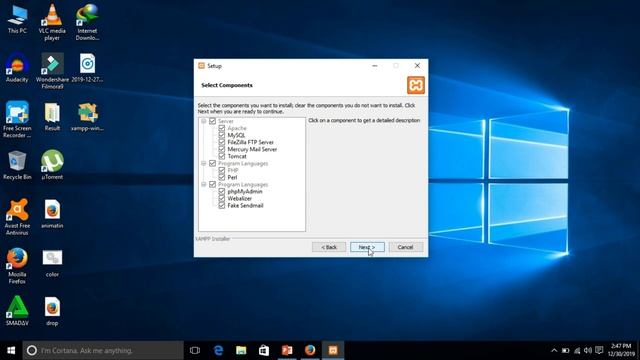Uncheck the MySQL component
The height and width of the screenshot is (360, 640).
pyautogui.click(x=222, y=135)
